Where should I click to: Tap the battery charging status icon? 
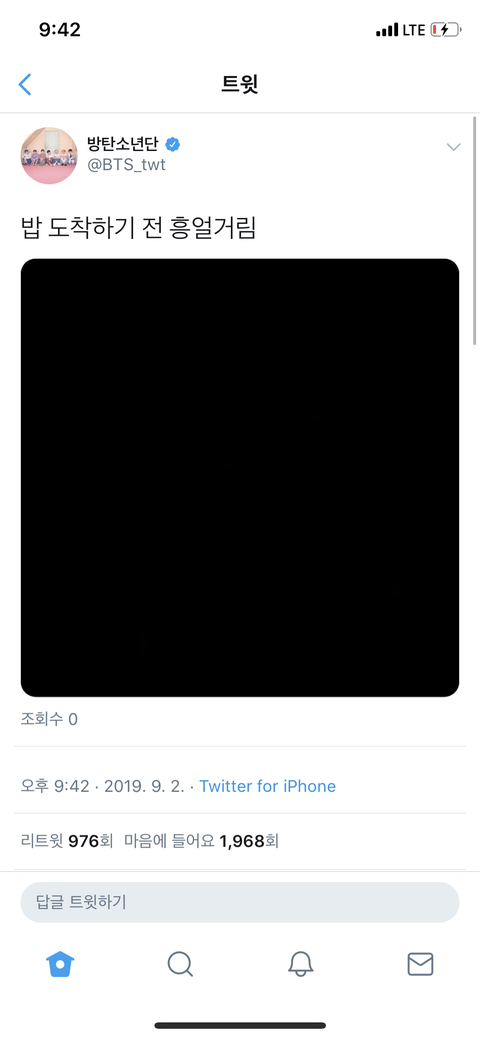(446, 30)
